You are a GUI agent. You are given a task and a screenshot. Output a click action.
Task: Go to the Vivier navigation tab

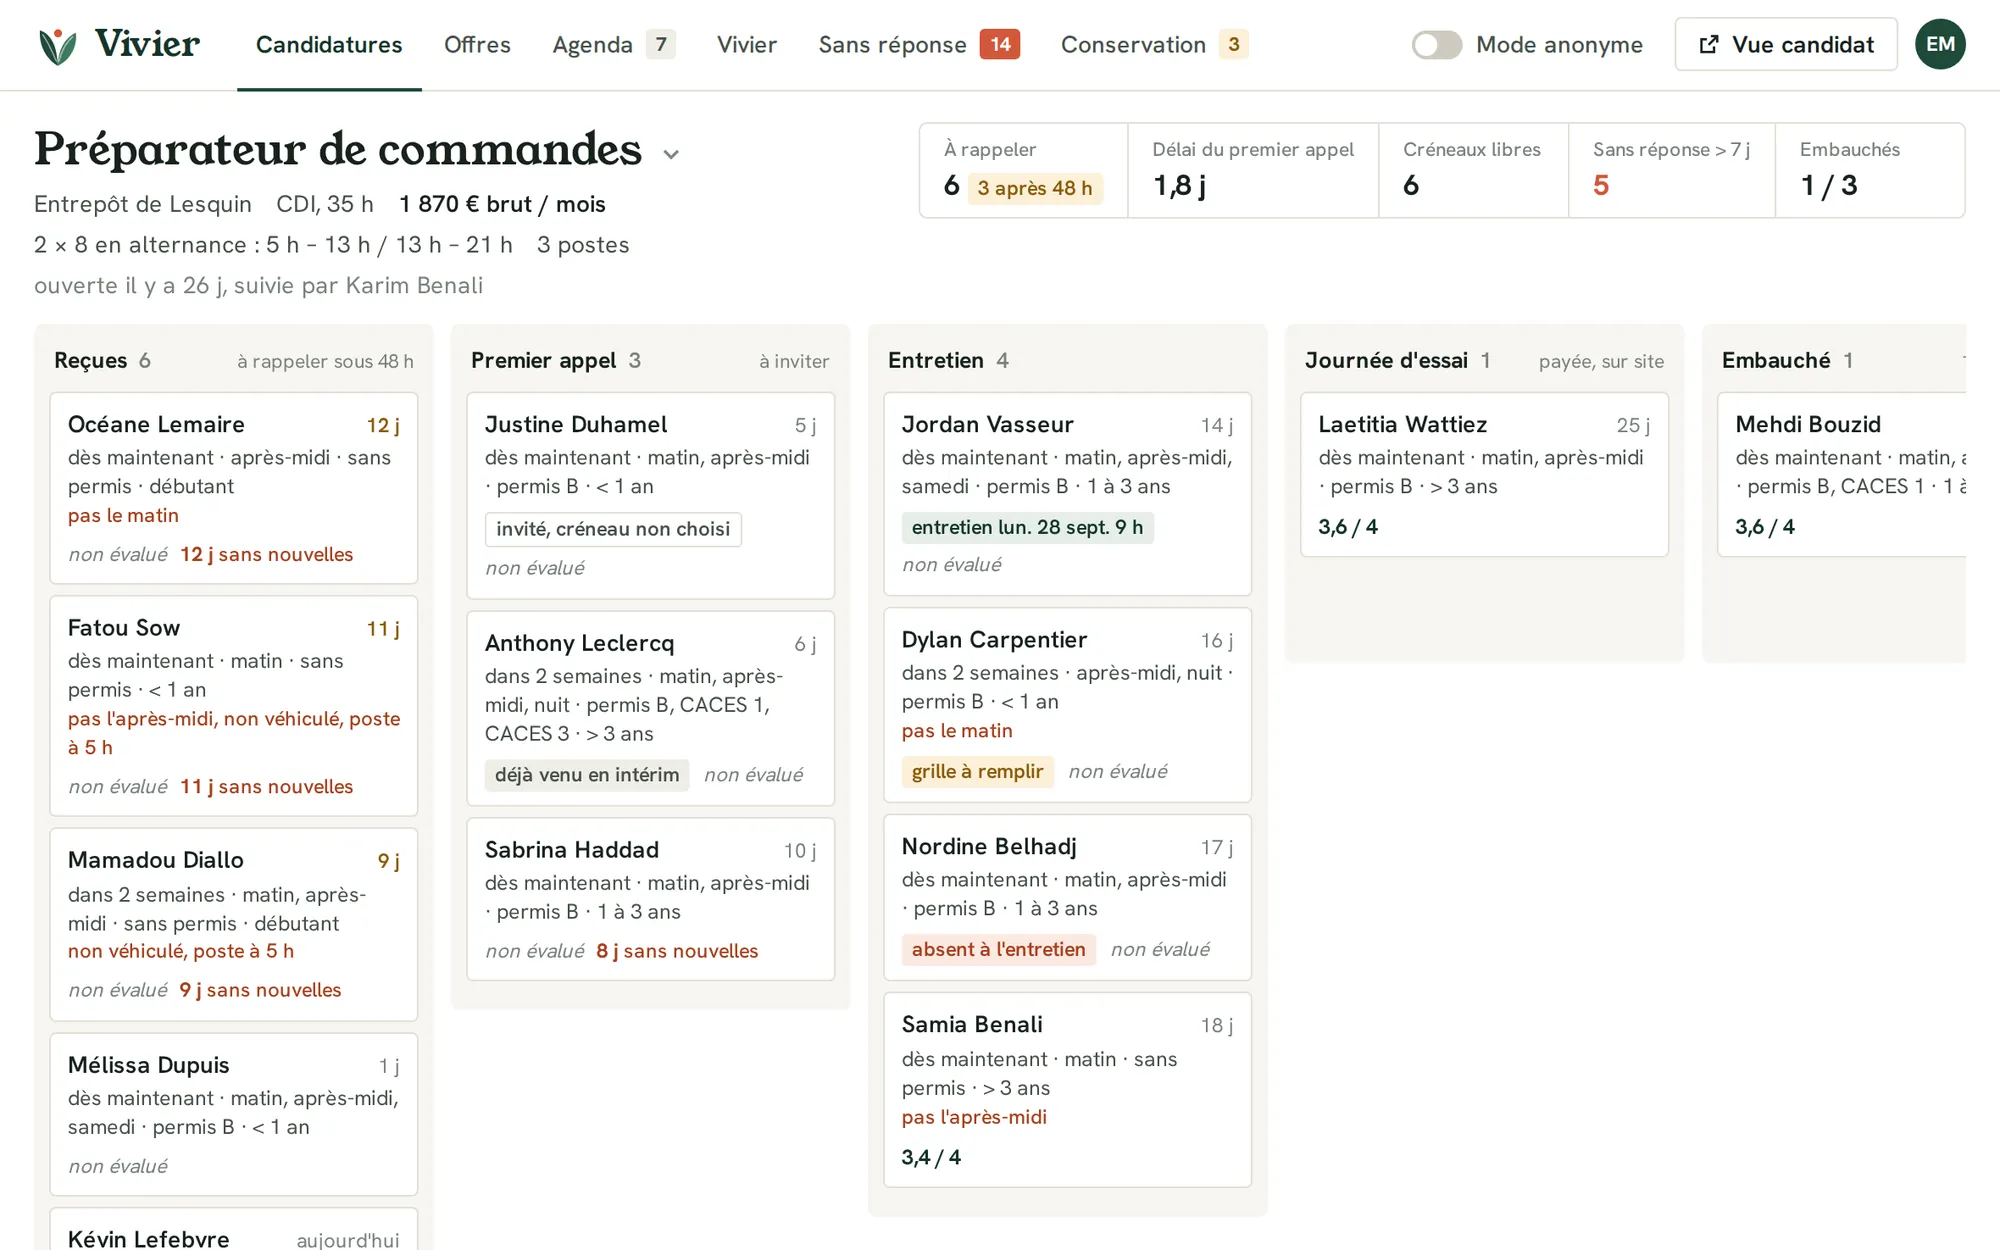[x=747, y=45]
